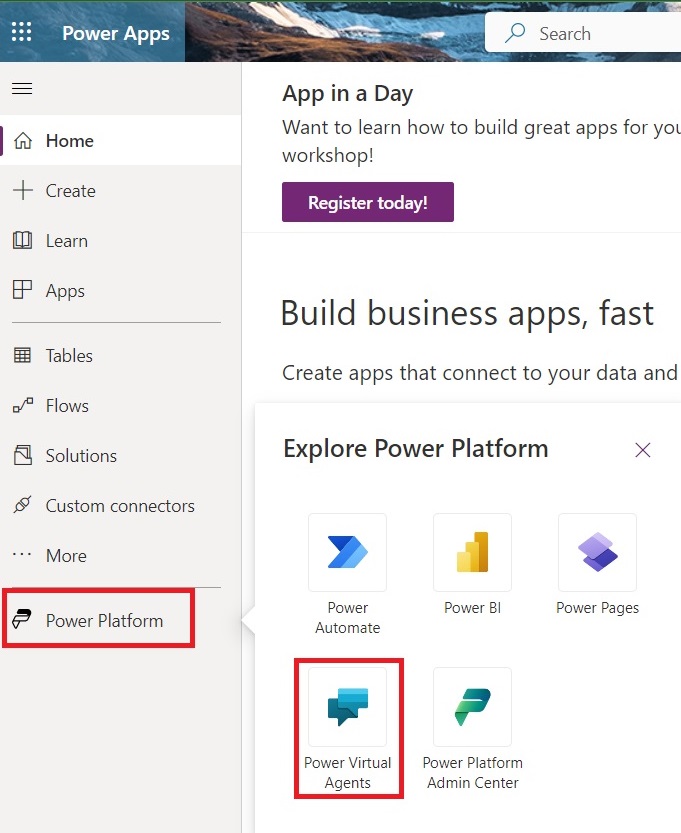Open the Power BI icon tile
Image resolution: width=681 pixels, height=833 pixels.
472,552
